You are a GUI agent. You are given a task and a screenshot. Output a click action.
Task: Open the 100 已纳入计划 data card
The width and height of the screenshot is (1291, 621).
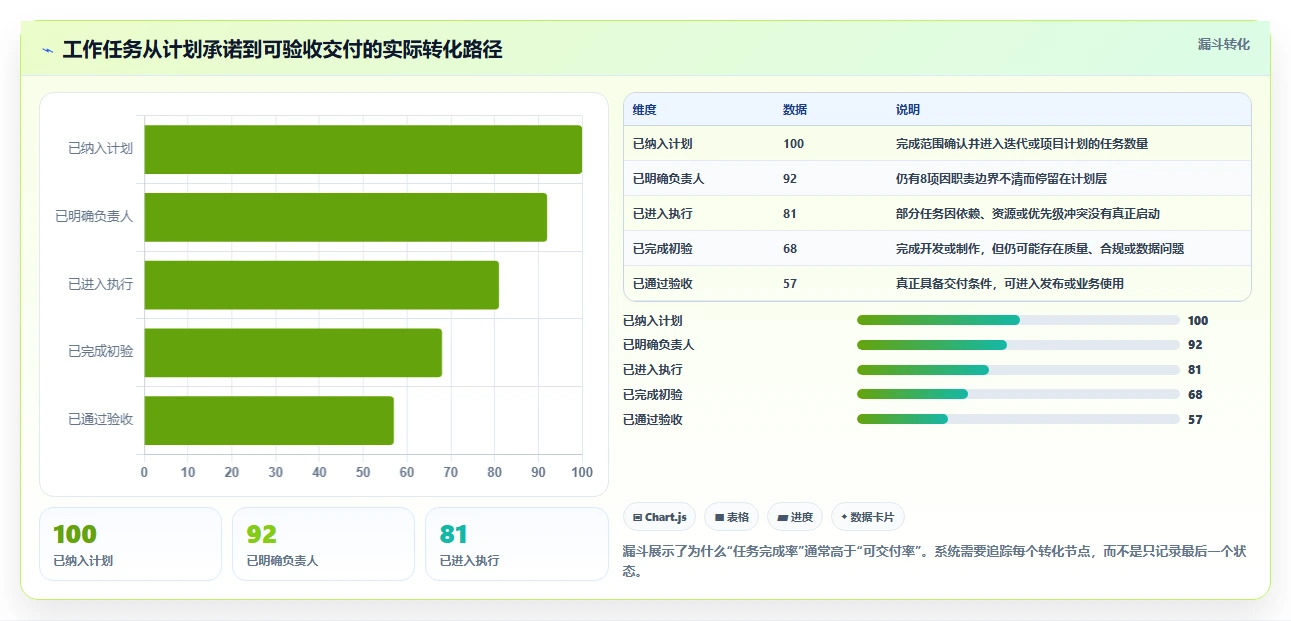point(130,544)
